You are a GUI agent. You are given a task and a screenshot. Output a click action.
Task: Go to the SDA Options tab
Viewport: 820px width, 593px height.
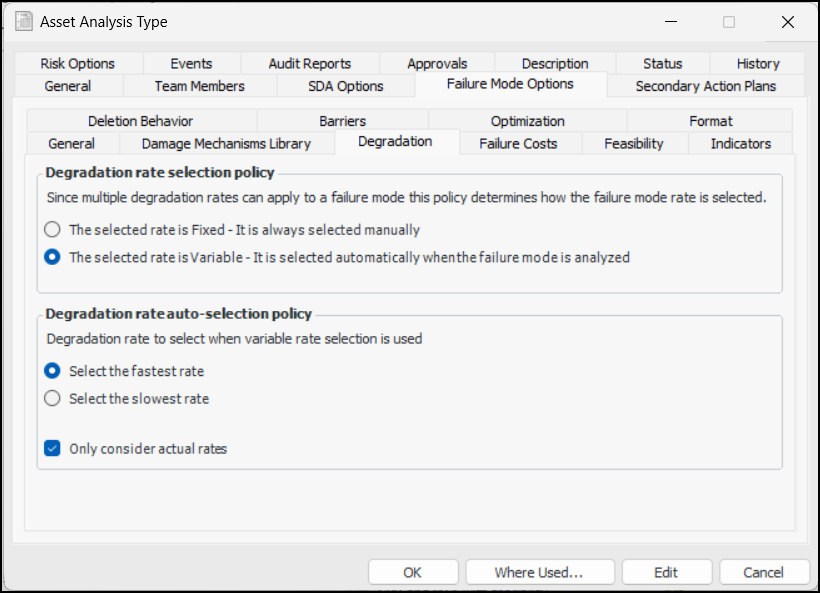[x=345, y=86]
